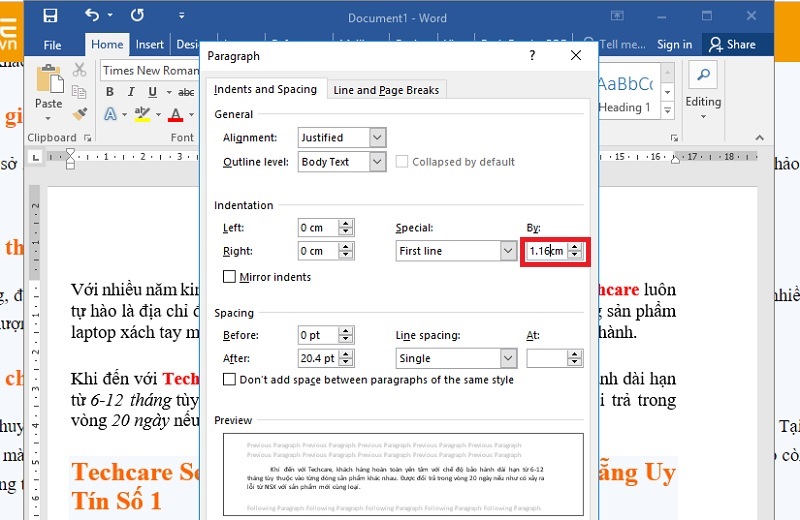Click the ribbon display options icon
The height and width of the screenshot is (520, 800).
(617, 16)
